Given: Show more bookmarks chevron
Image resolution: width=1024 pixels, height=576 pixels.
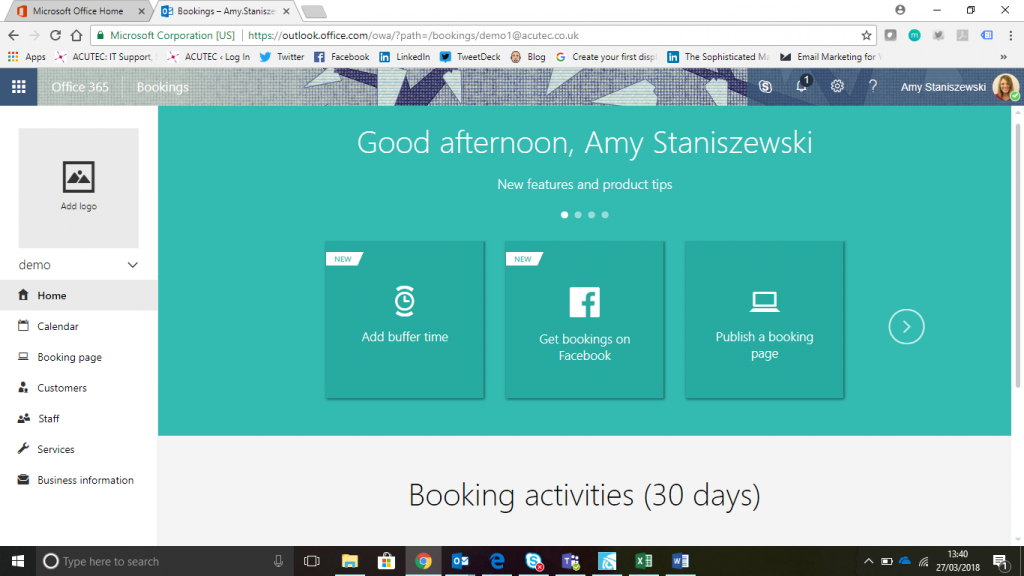Looking at the screenshot, I should click(1004, 57).
